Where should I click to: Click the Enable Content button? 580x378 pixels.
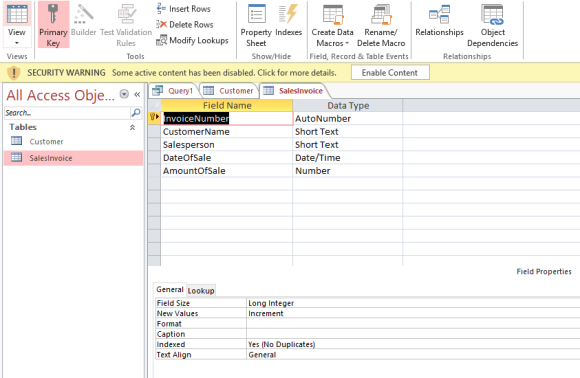click(x=390, y=72)
